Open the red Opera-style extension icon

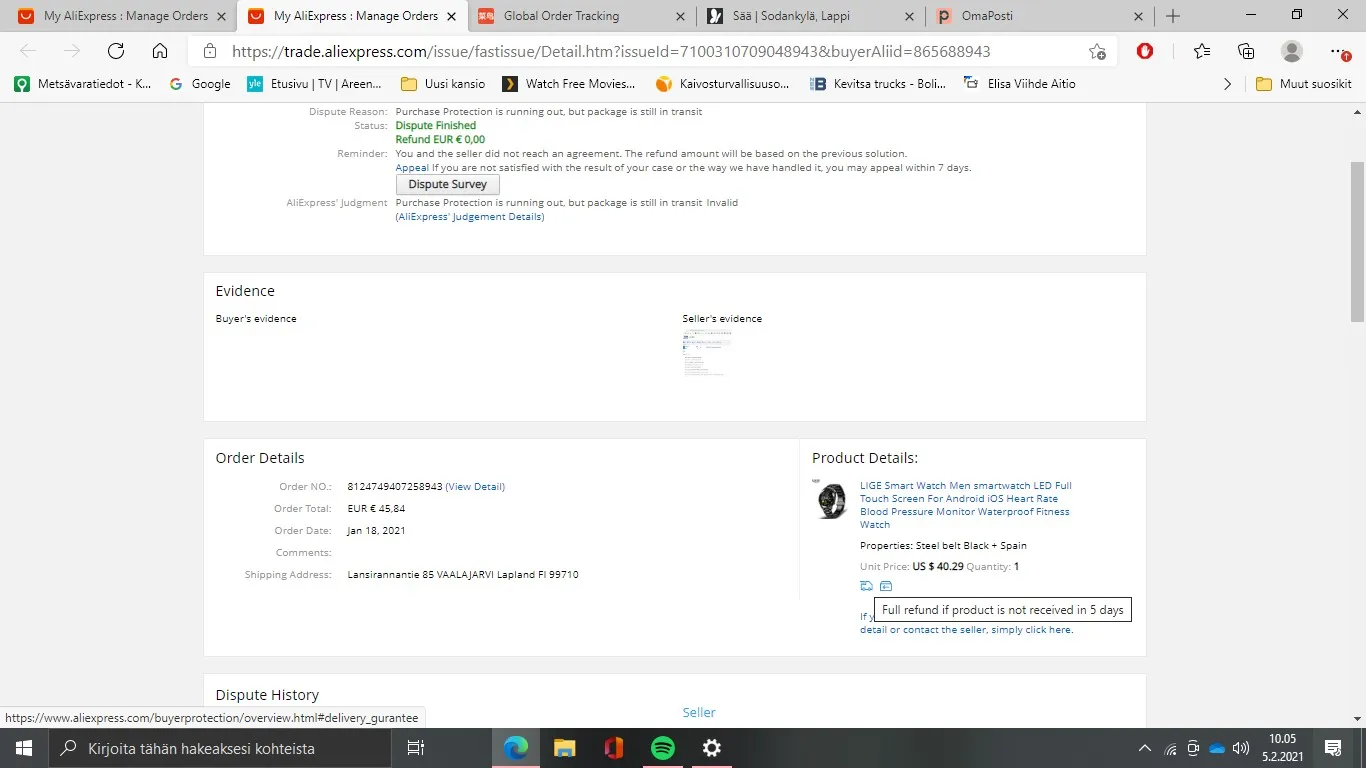pos(1146,51)
